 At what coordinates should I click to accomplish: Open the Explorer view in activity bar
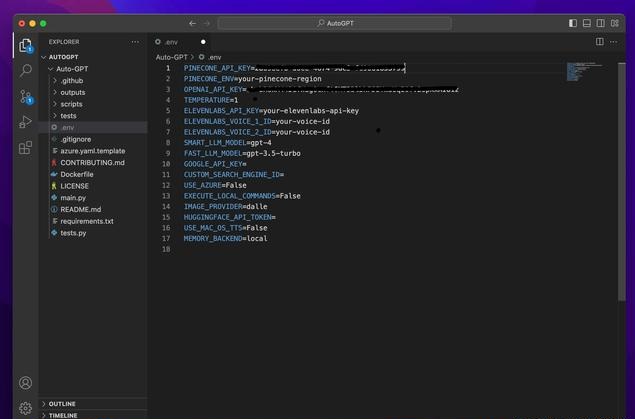26,45
